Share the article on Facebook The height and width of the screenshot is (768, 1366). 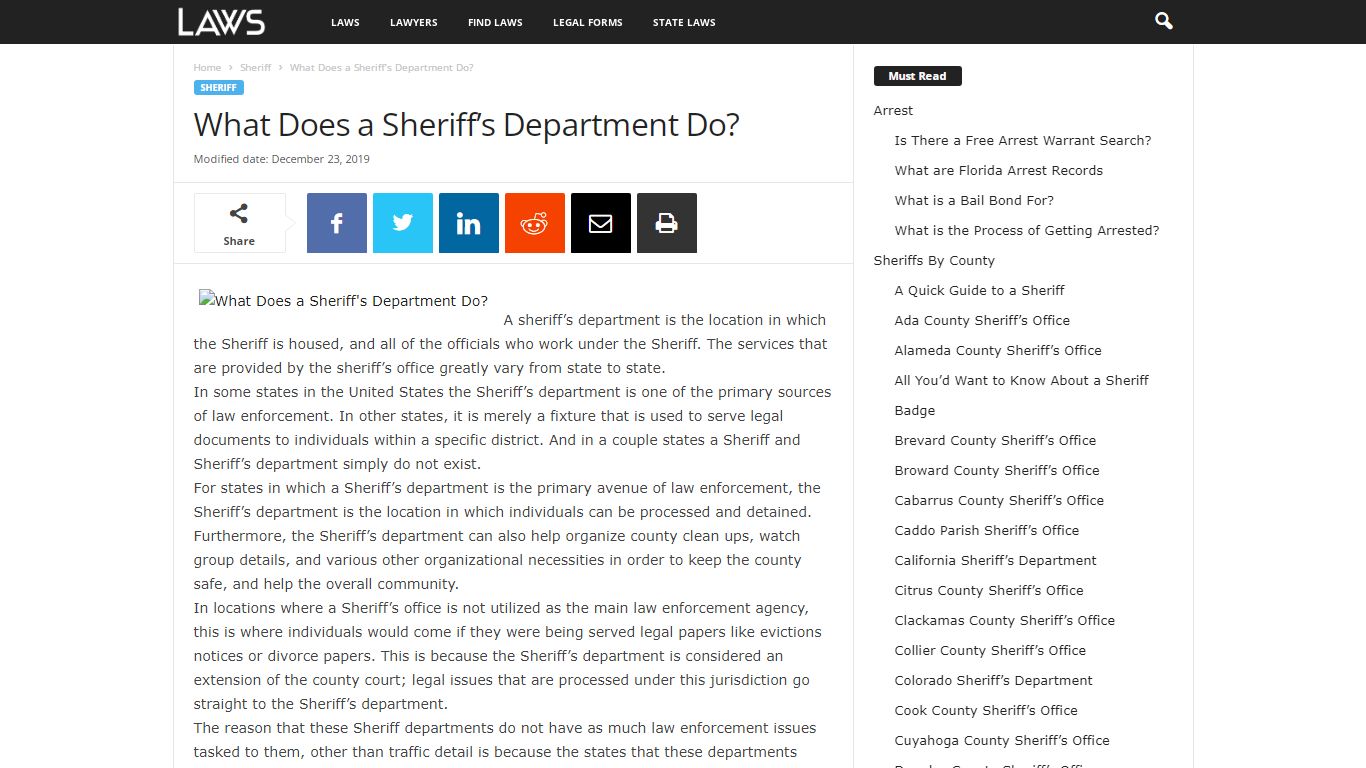tap(337, 223)
